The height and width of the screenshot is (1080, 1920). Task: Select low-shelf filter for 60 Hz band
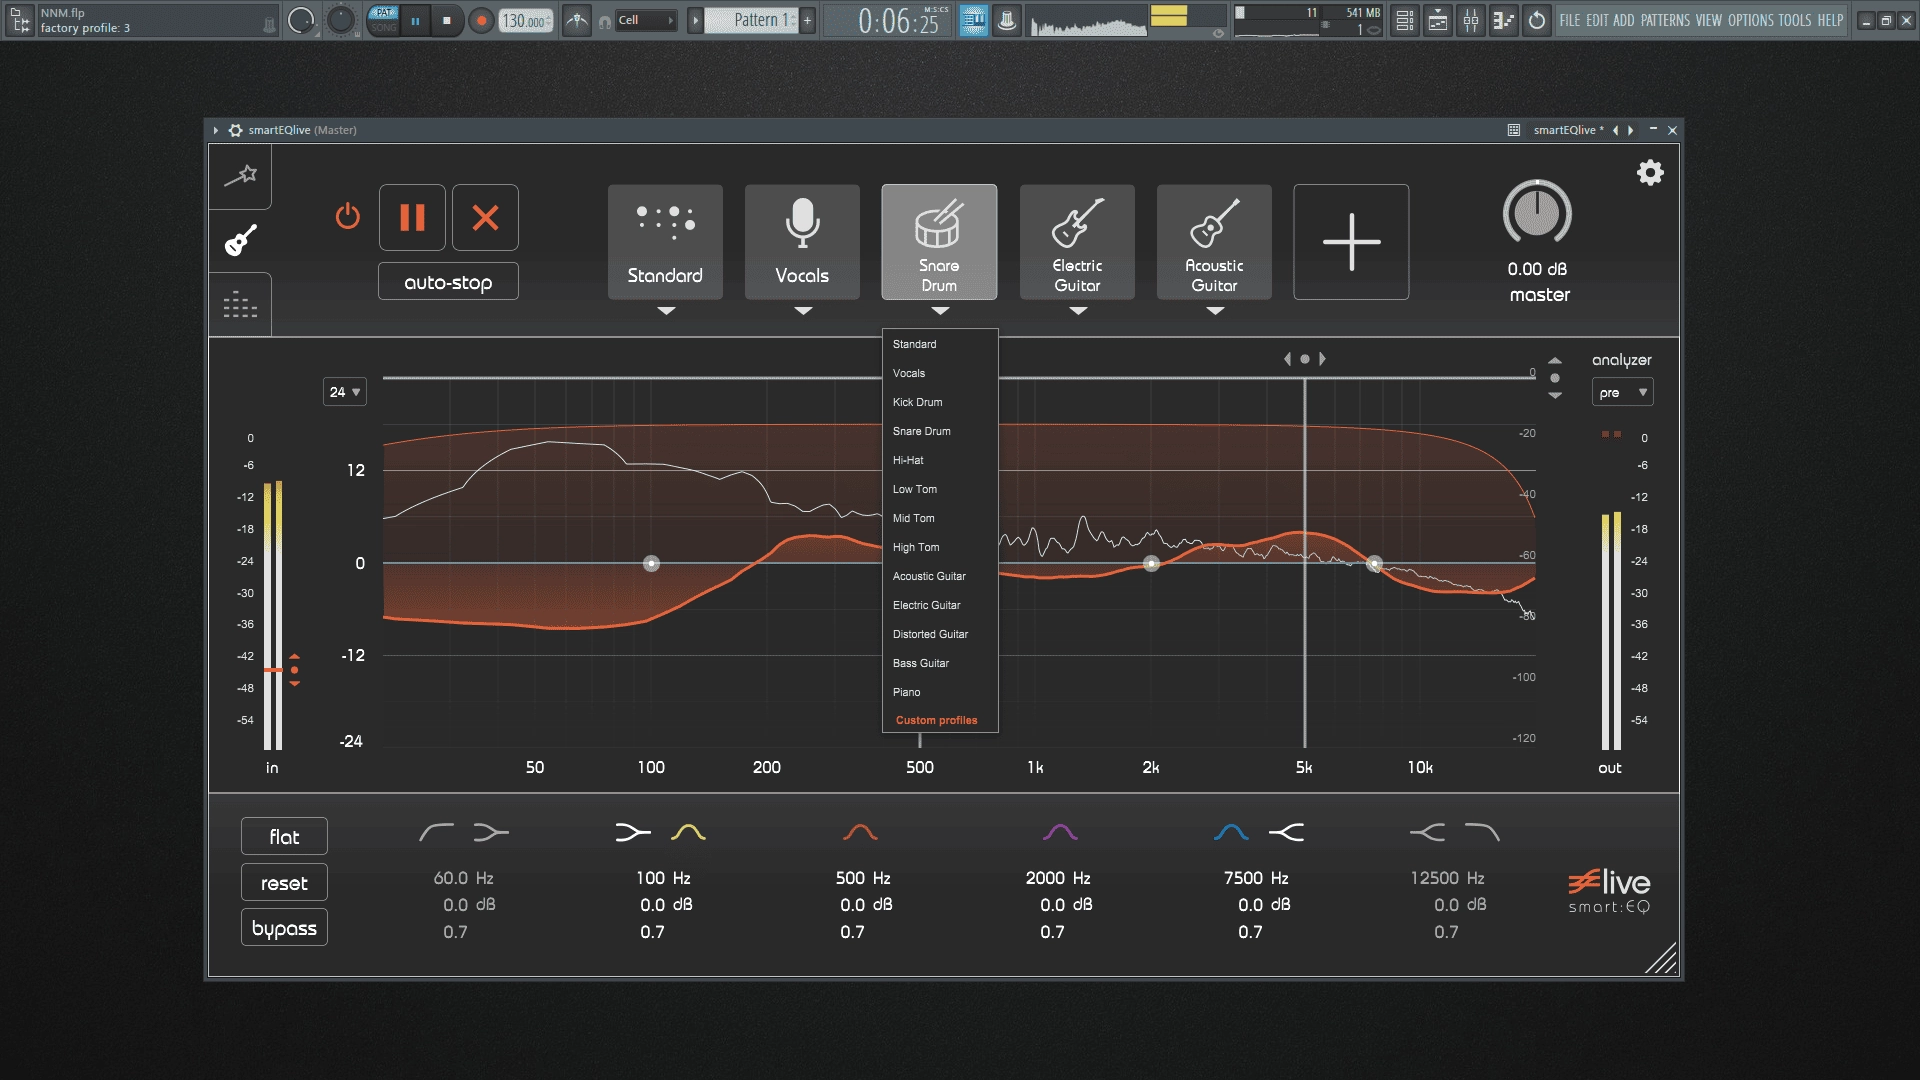coord(491,832)
